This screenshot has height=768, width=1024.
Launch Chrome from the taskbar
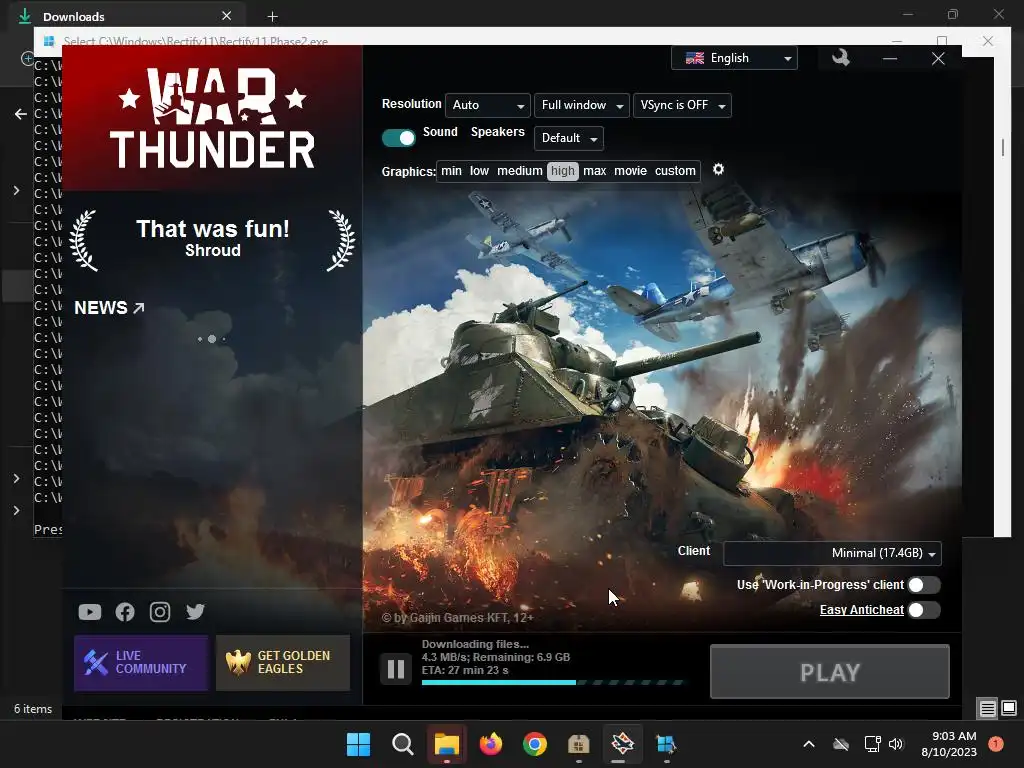(x=535, y=744)
